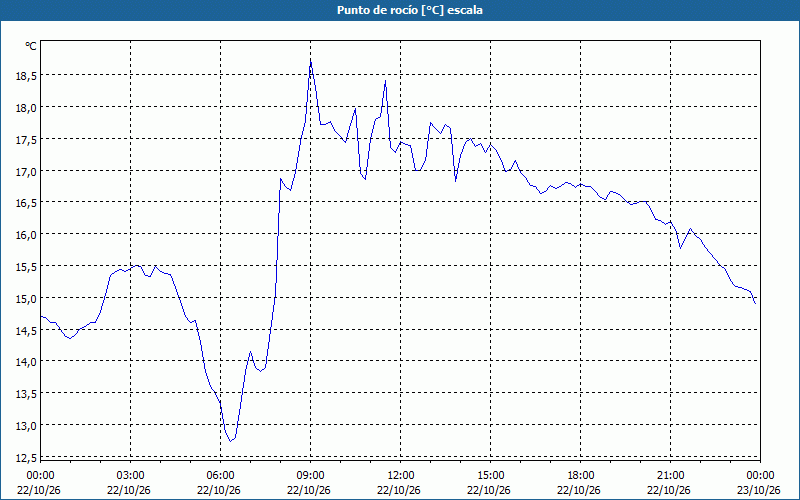Click the lowest dip of the blue curve
The height and width of the screenshot is (500, 800).
coord(231,441)
